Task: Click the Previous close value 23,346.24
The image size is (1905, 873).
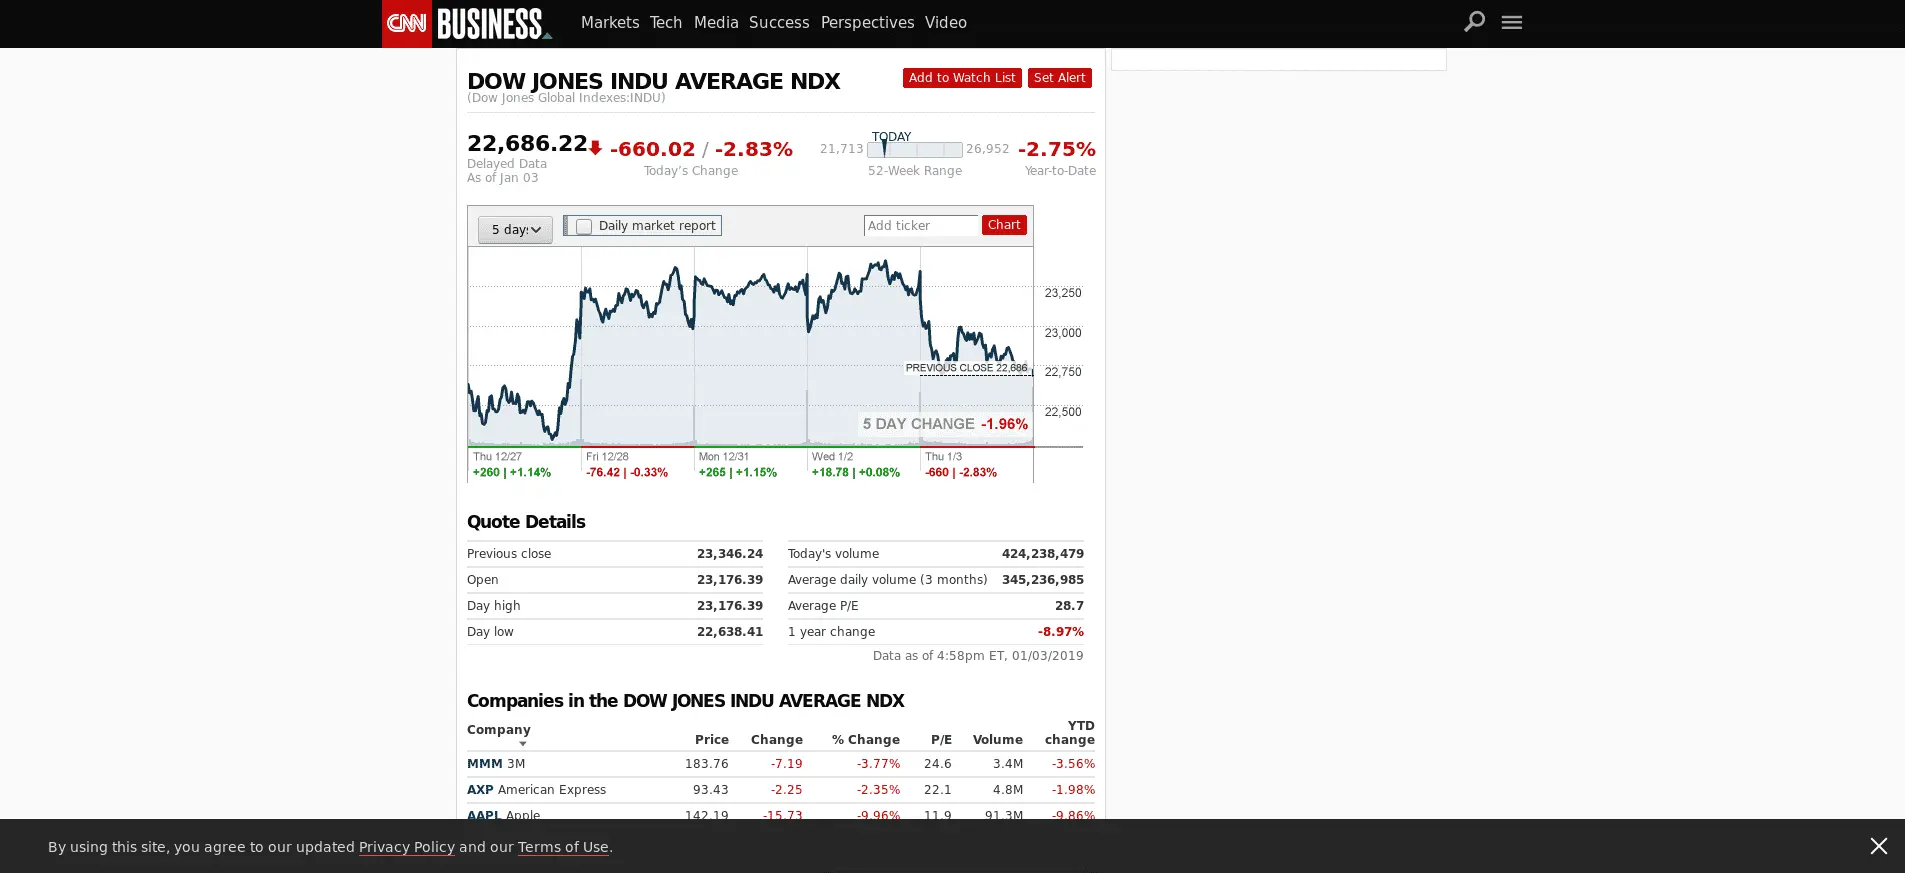Action: click(730, 554)
